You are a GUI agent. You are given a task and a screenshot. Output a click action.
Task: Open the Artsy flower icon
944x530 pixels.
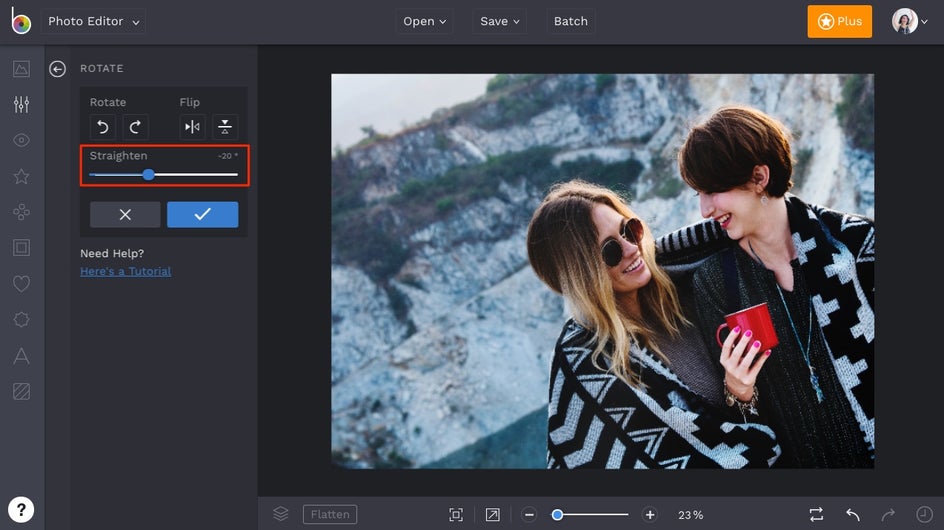tap(21, 212)
